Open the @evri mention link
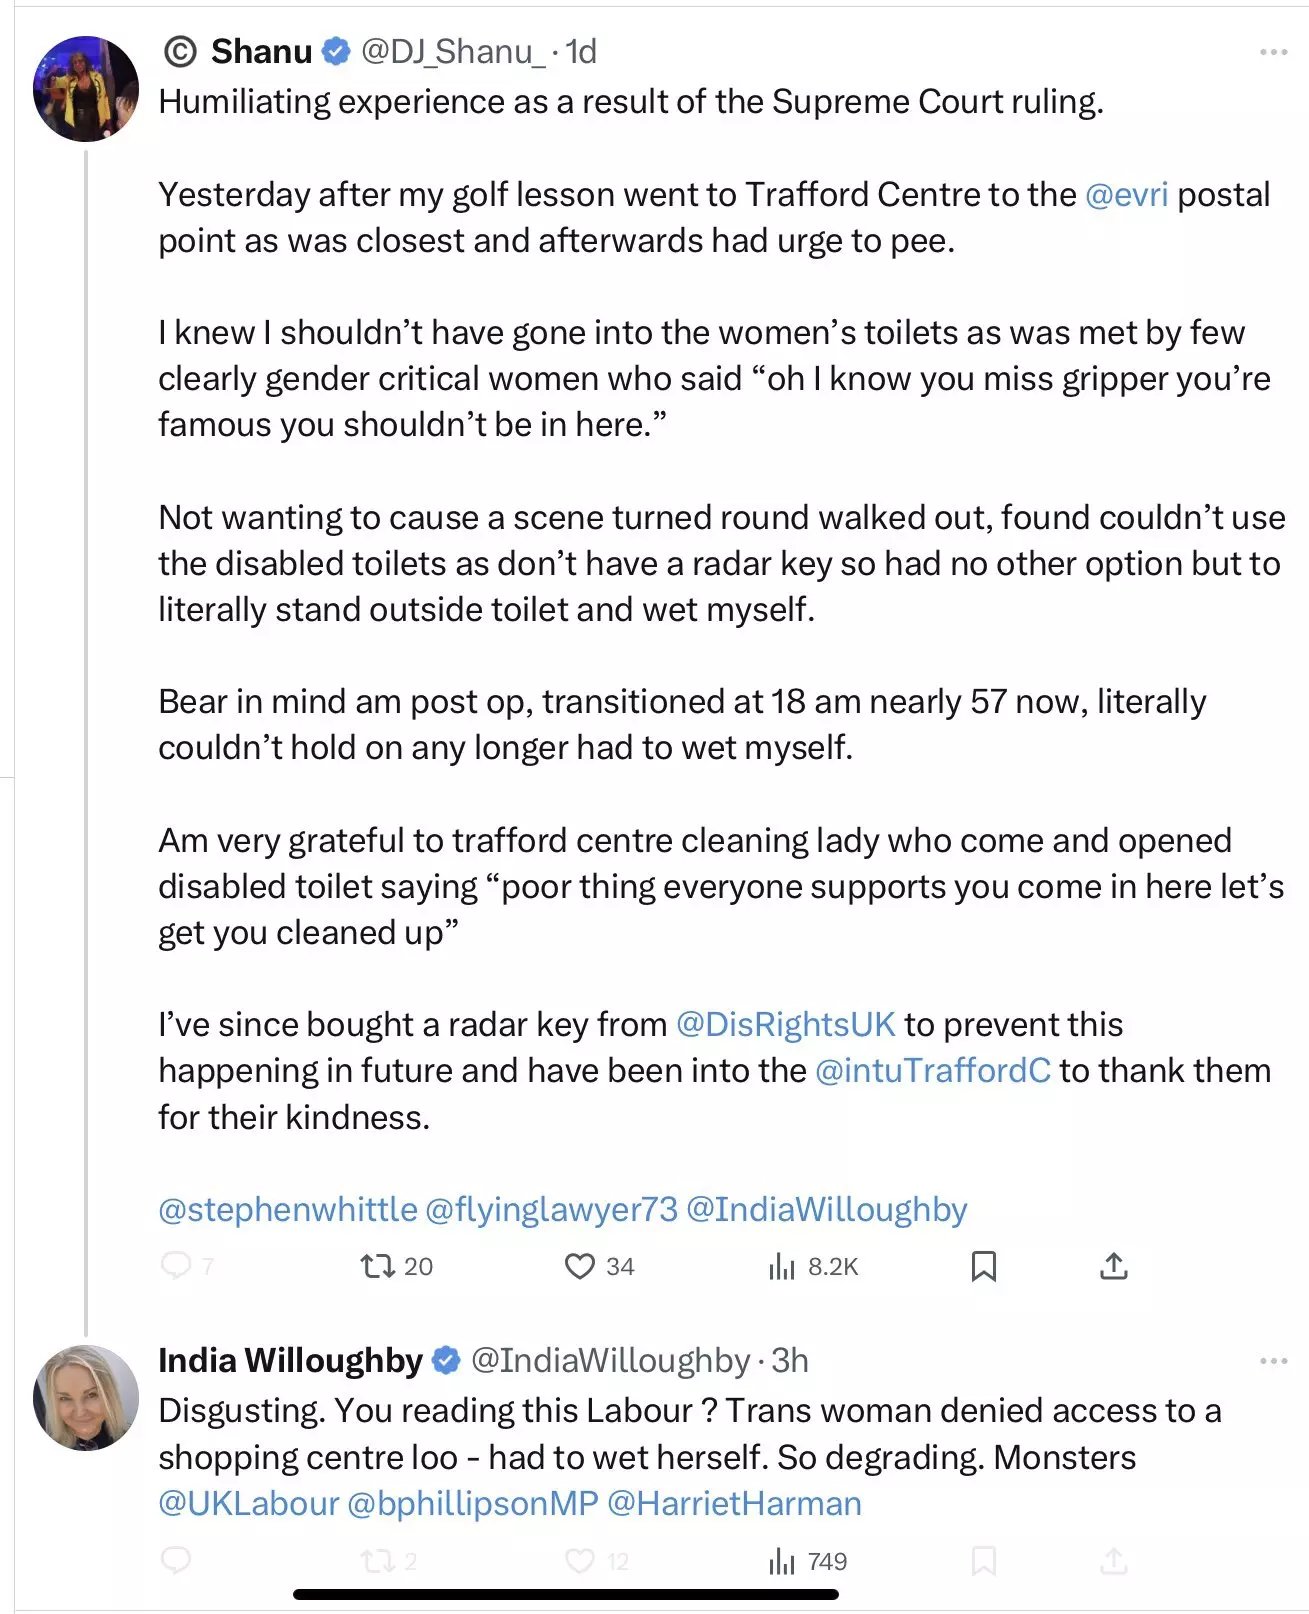The width and height of the screenshot is (1309, 1614). click(x=1126, y=194)
